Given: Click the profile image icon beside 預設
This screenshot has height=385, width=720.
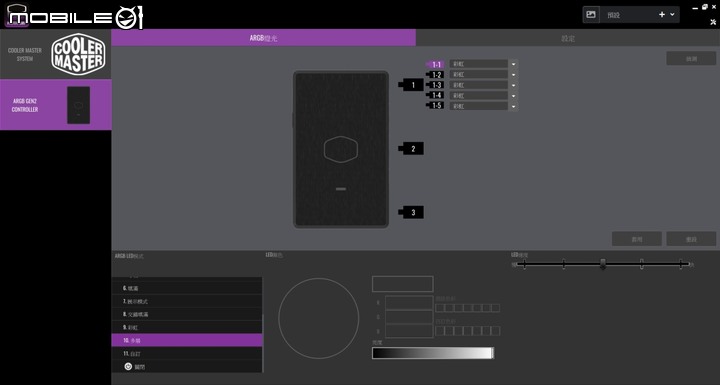Looking at the screenshot, I should 591,15.
